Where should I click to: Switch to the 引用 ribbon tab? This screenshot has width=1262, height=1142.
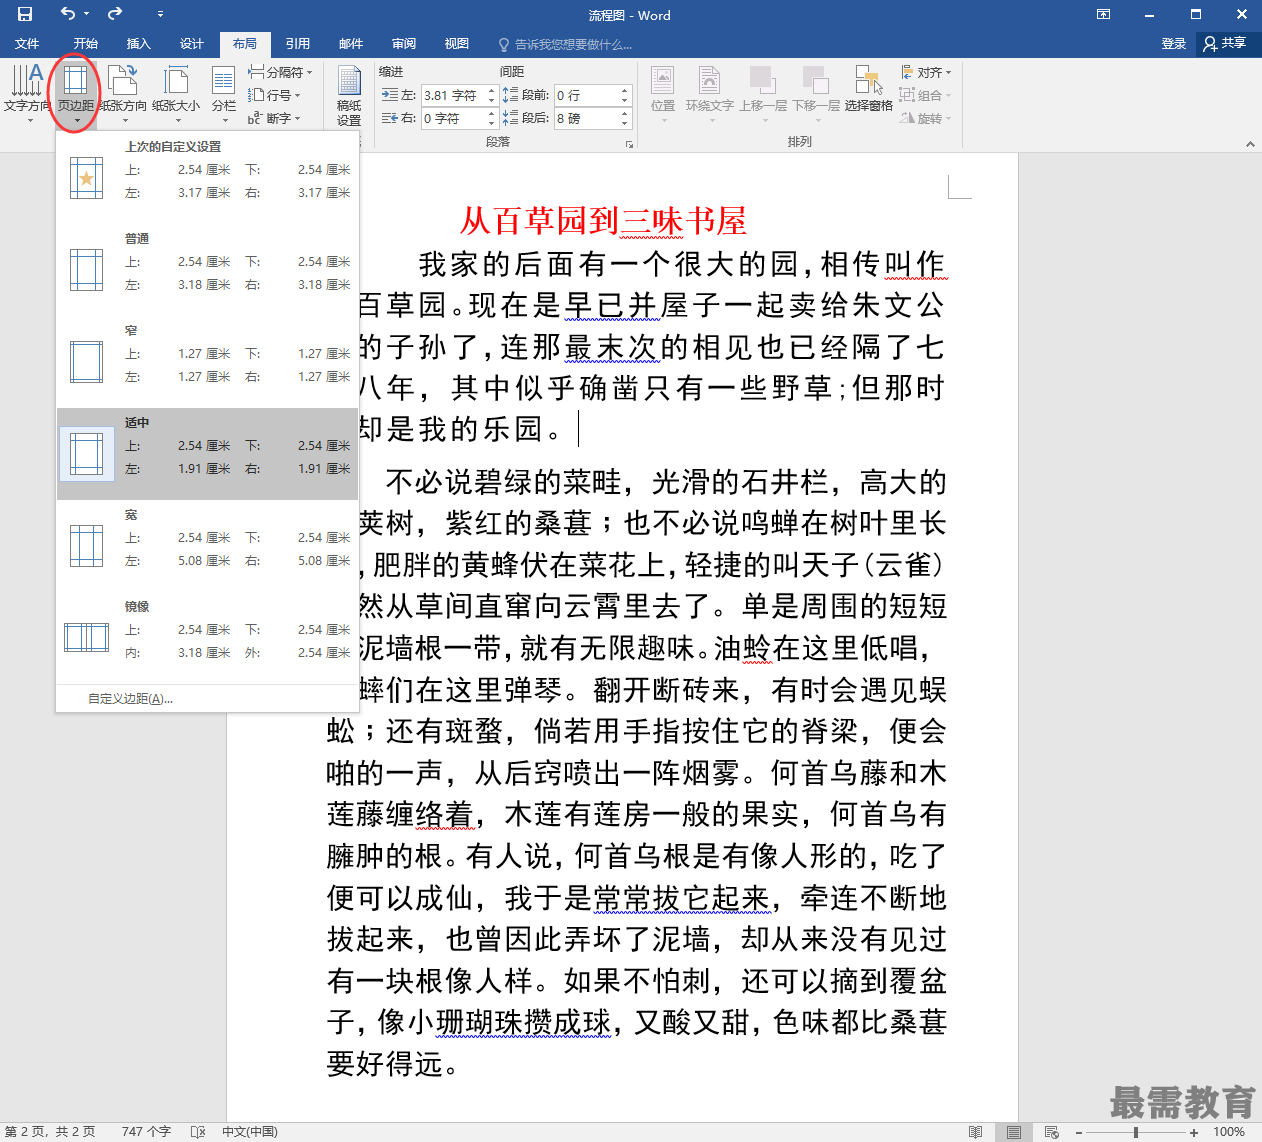298,44
